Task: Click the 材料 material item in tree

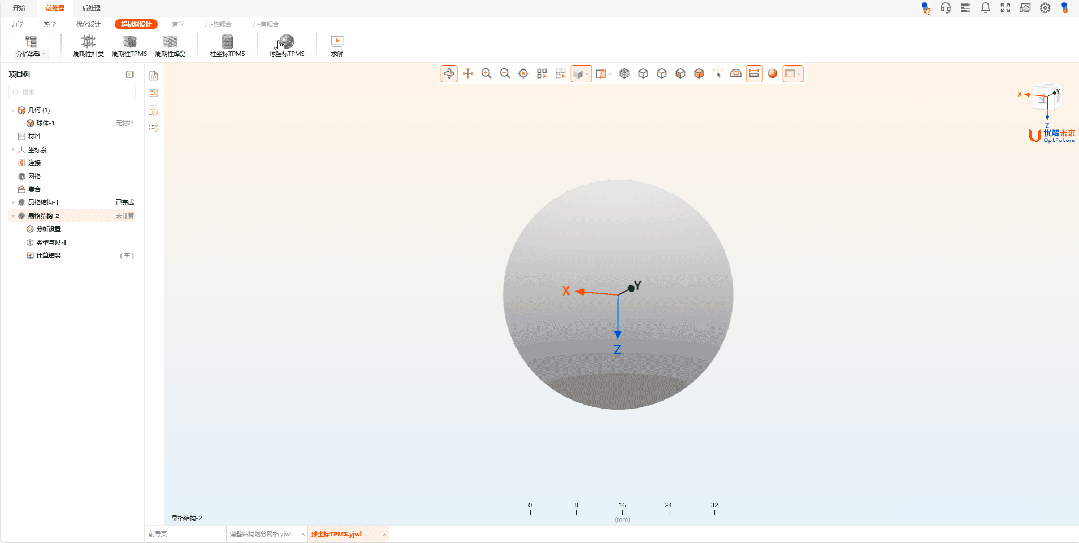Action: click(x=33, y=136)
